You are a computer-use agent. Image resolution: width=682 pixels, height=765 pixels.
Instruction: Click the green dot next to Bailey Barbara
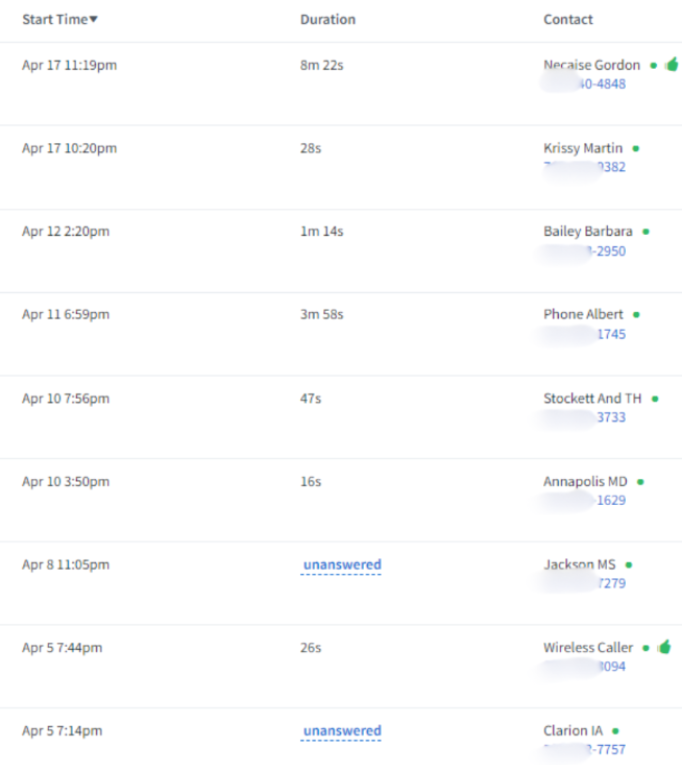[646, 231]
